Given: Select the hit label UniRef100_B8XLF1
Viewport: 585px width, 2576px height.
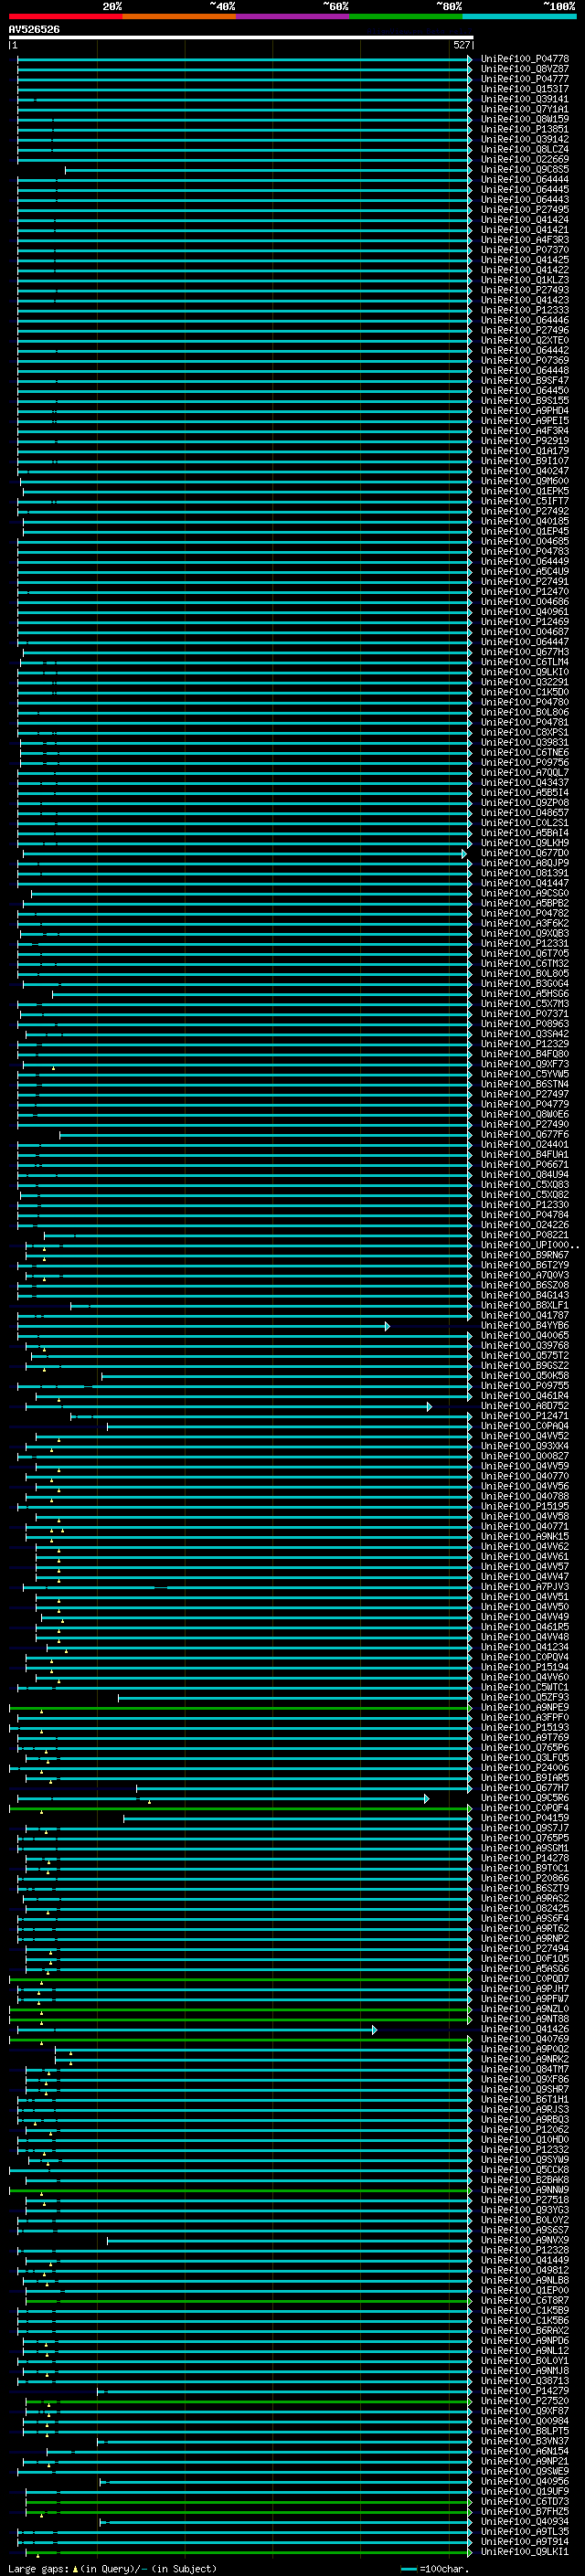Looking at the screenshot, I should click(x=525, y=1305).
